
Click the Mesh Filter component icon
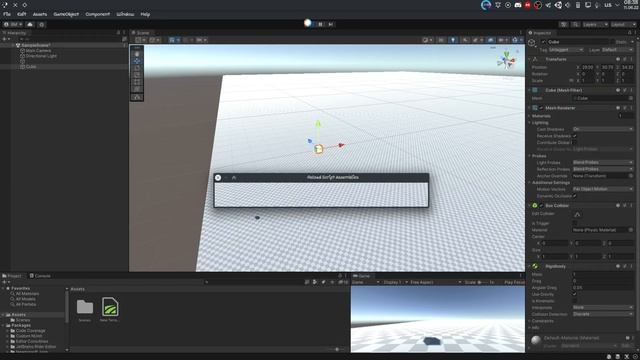coord(535,90)
